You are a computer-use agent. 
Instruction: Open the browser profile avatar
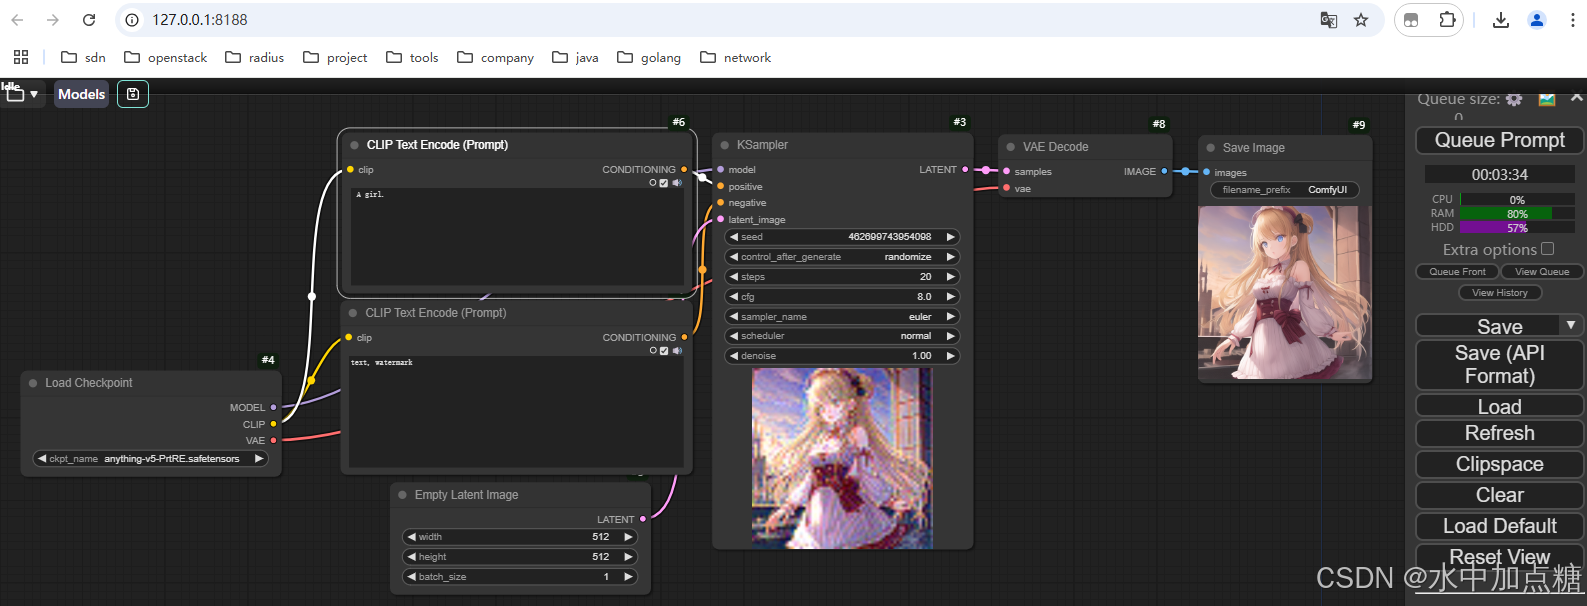tap(1537, 20)
